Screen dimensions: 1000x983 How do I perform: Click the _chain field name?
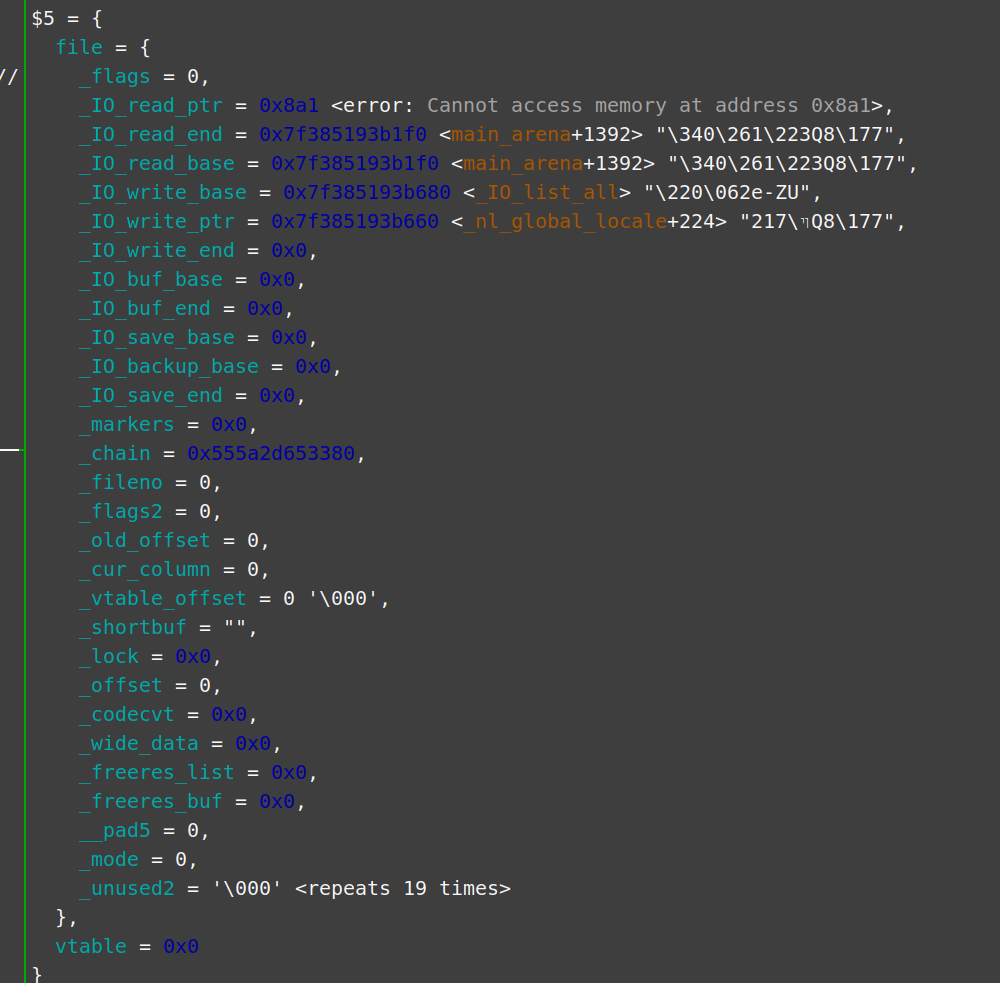[115, 454]
